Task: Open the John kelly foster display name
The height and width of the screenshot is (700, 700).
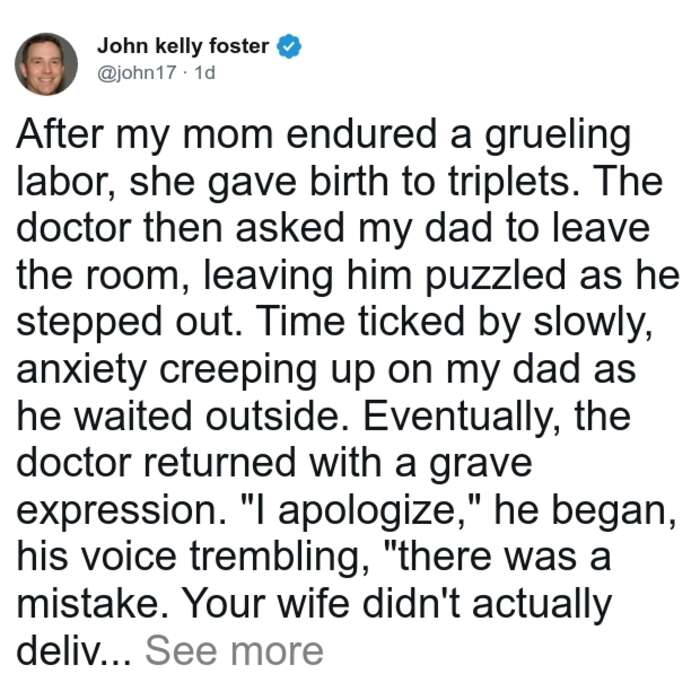Action: coord(183,46)
